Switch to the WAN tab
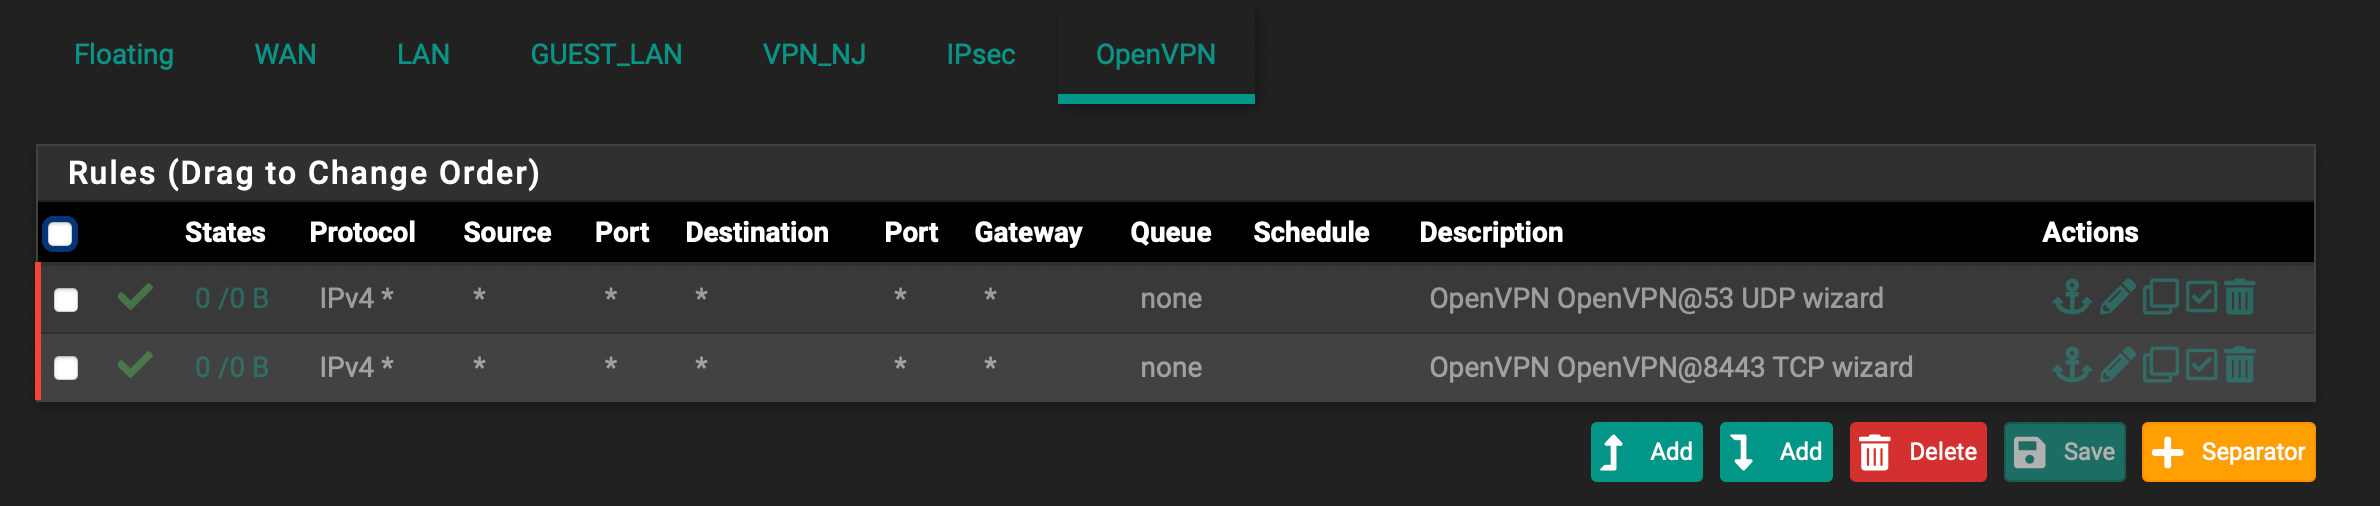The height and width of the screenshot is (506, 2380). (x=285, y=54)
